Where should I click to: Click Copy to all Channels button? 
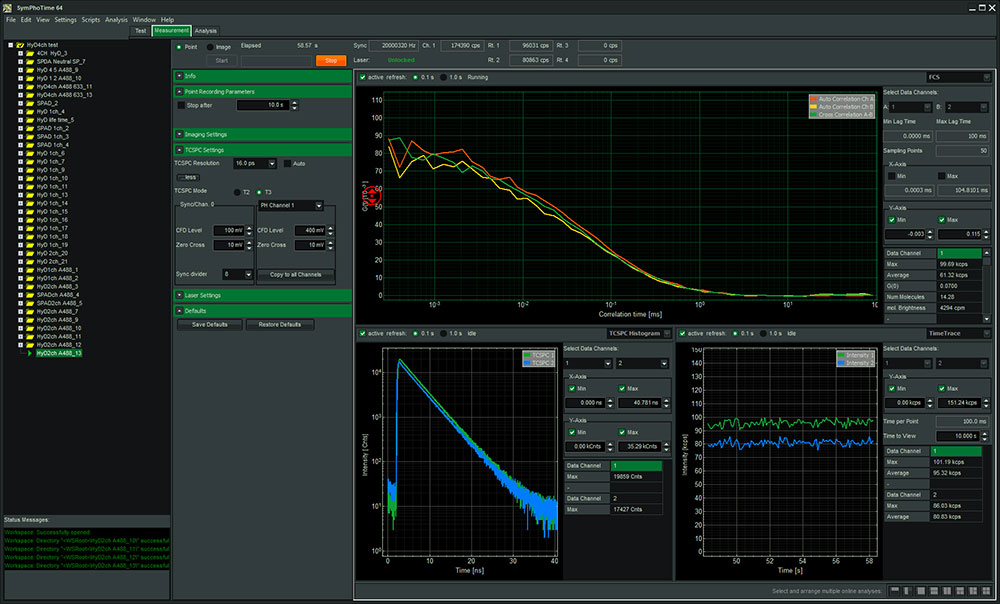[x=295, y=274]
